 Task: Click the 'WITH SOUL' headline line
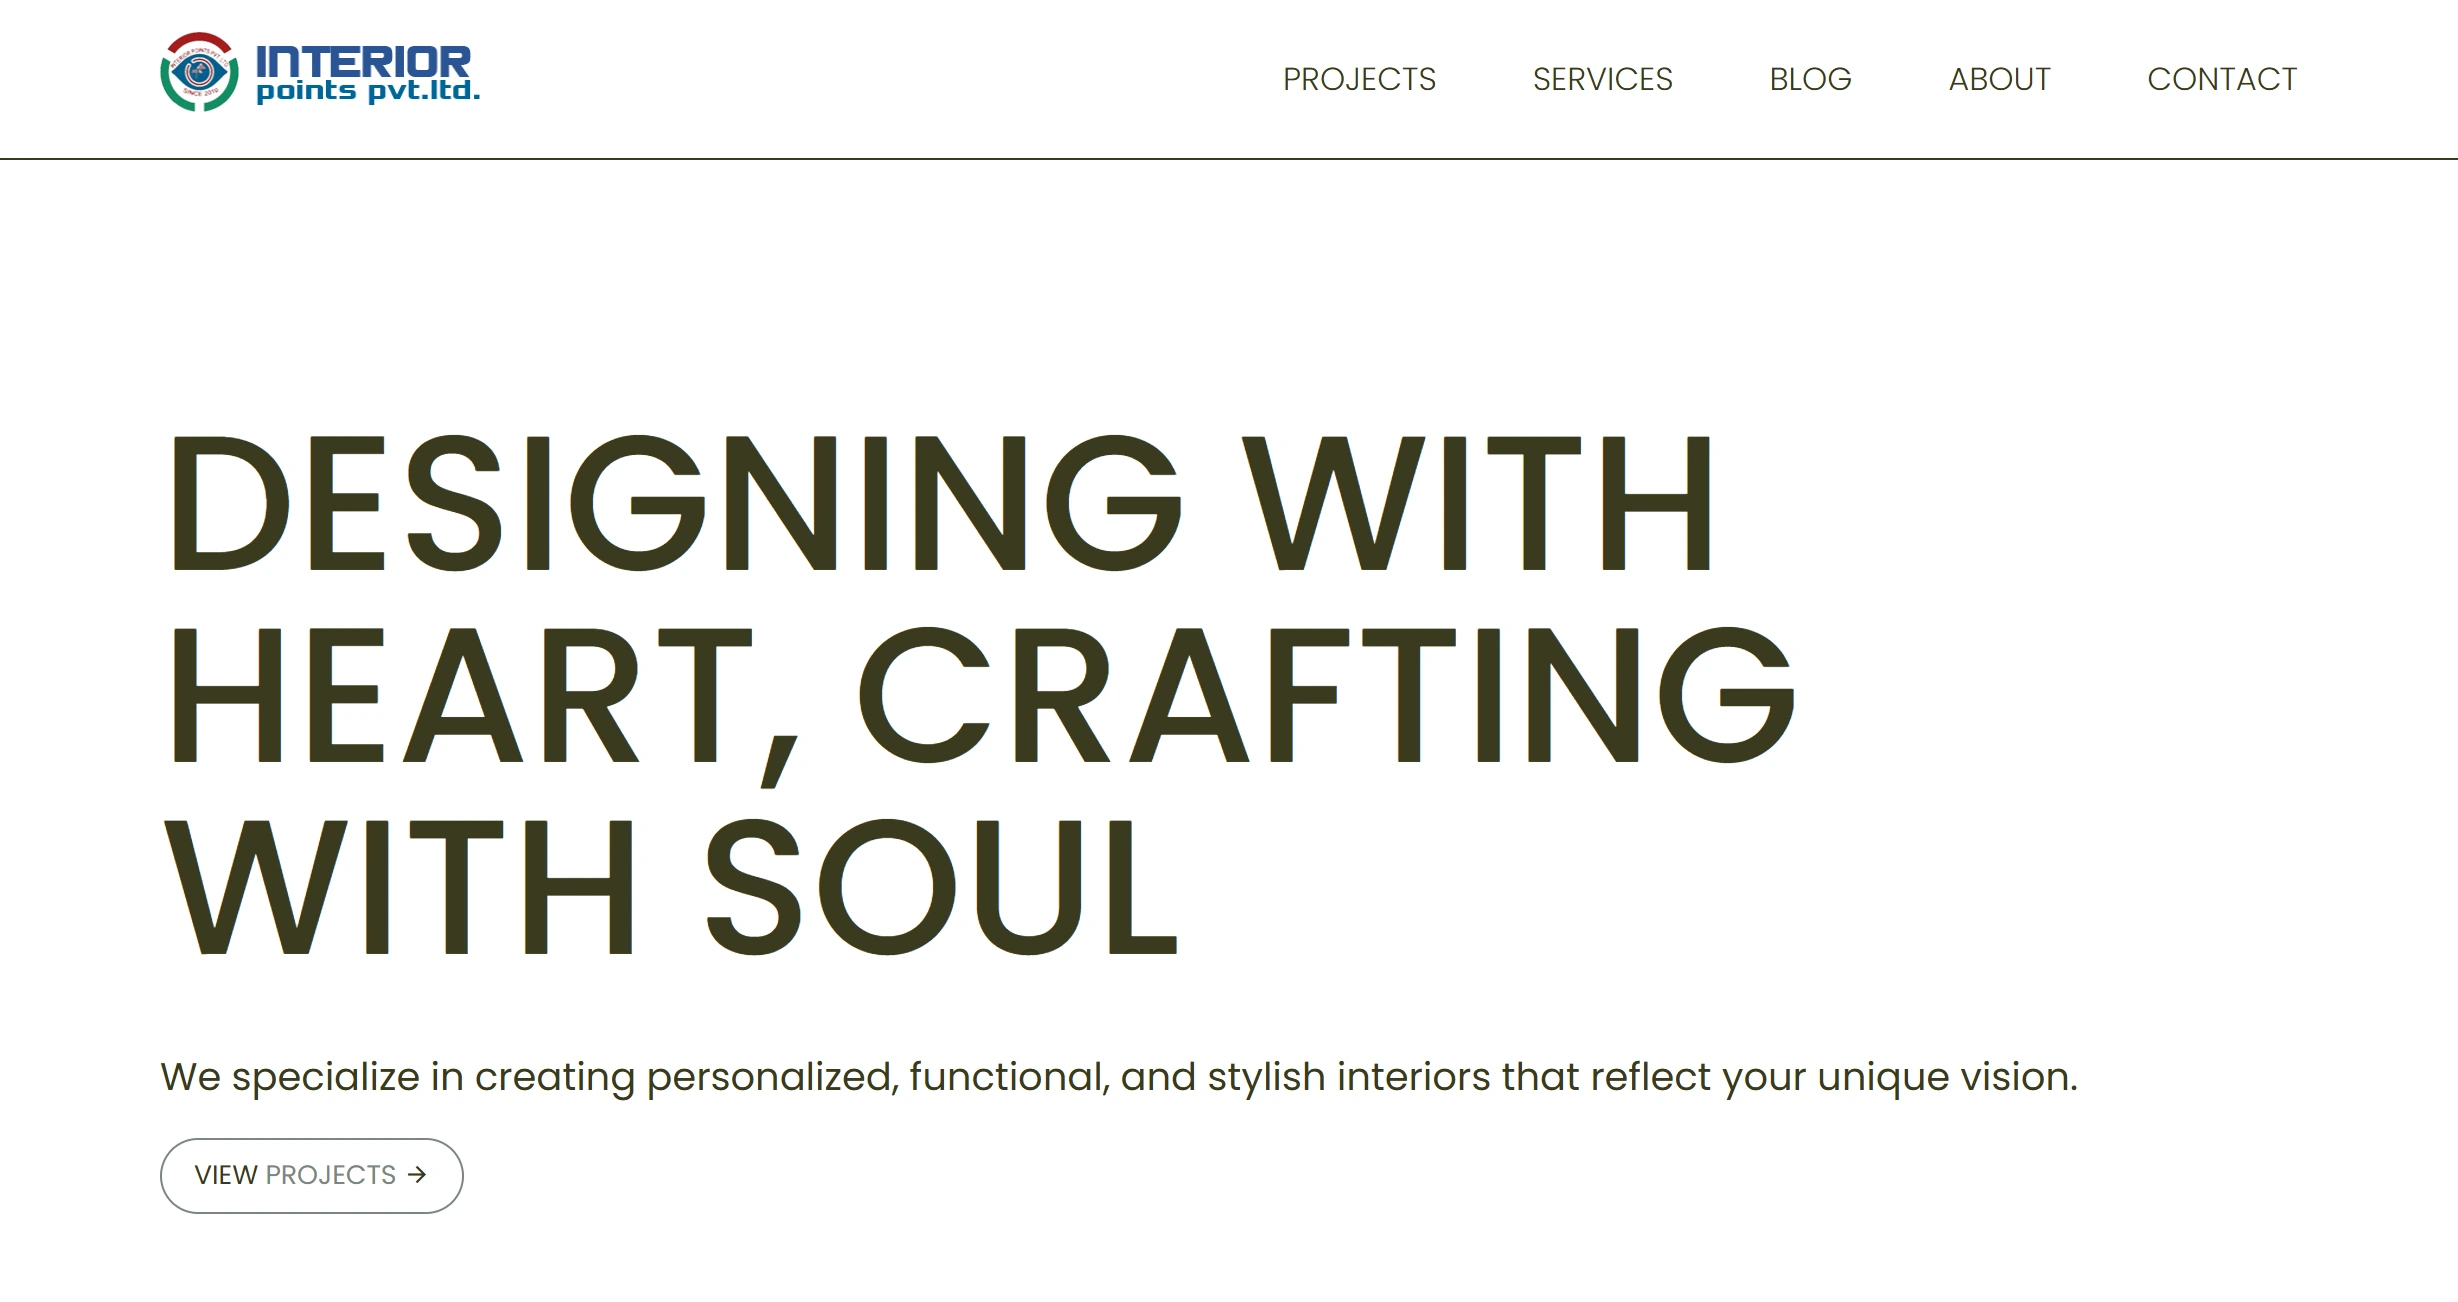tap(670, 887)
